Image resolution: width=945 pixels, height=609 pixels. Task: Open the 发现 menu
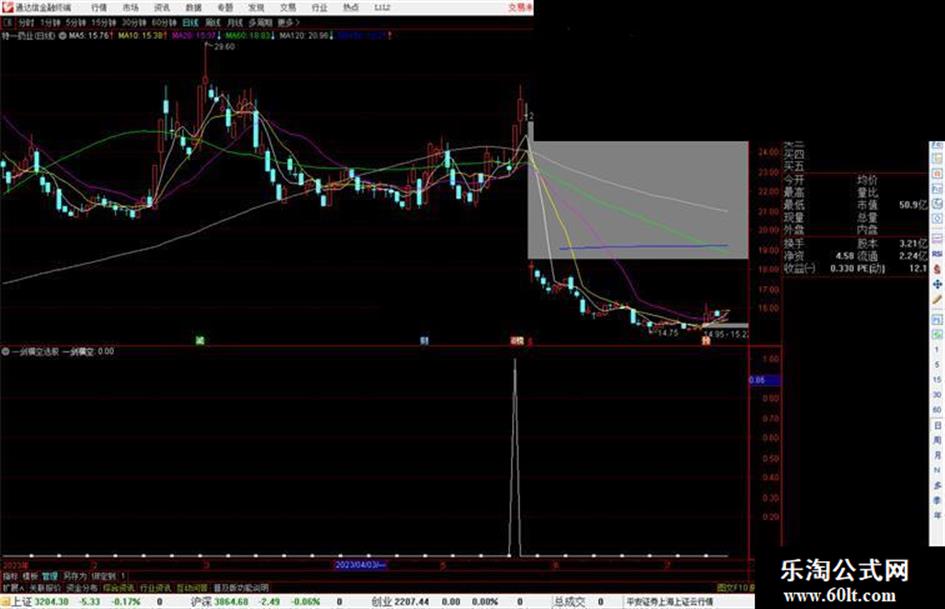pos(256,7)
